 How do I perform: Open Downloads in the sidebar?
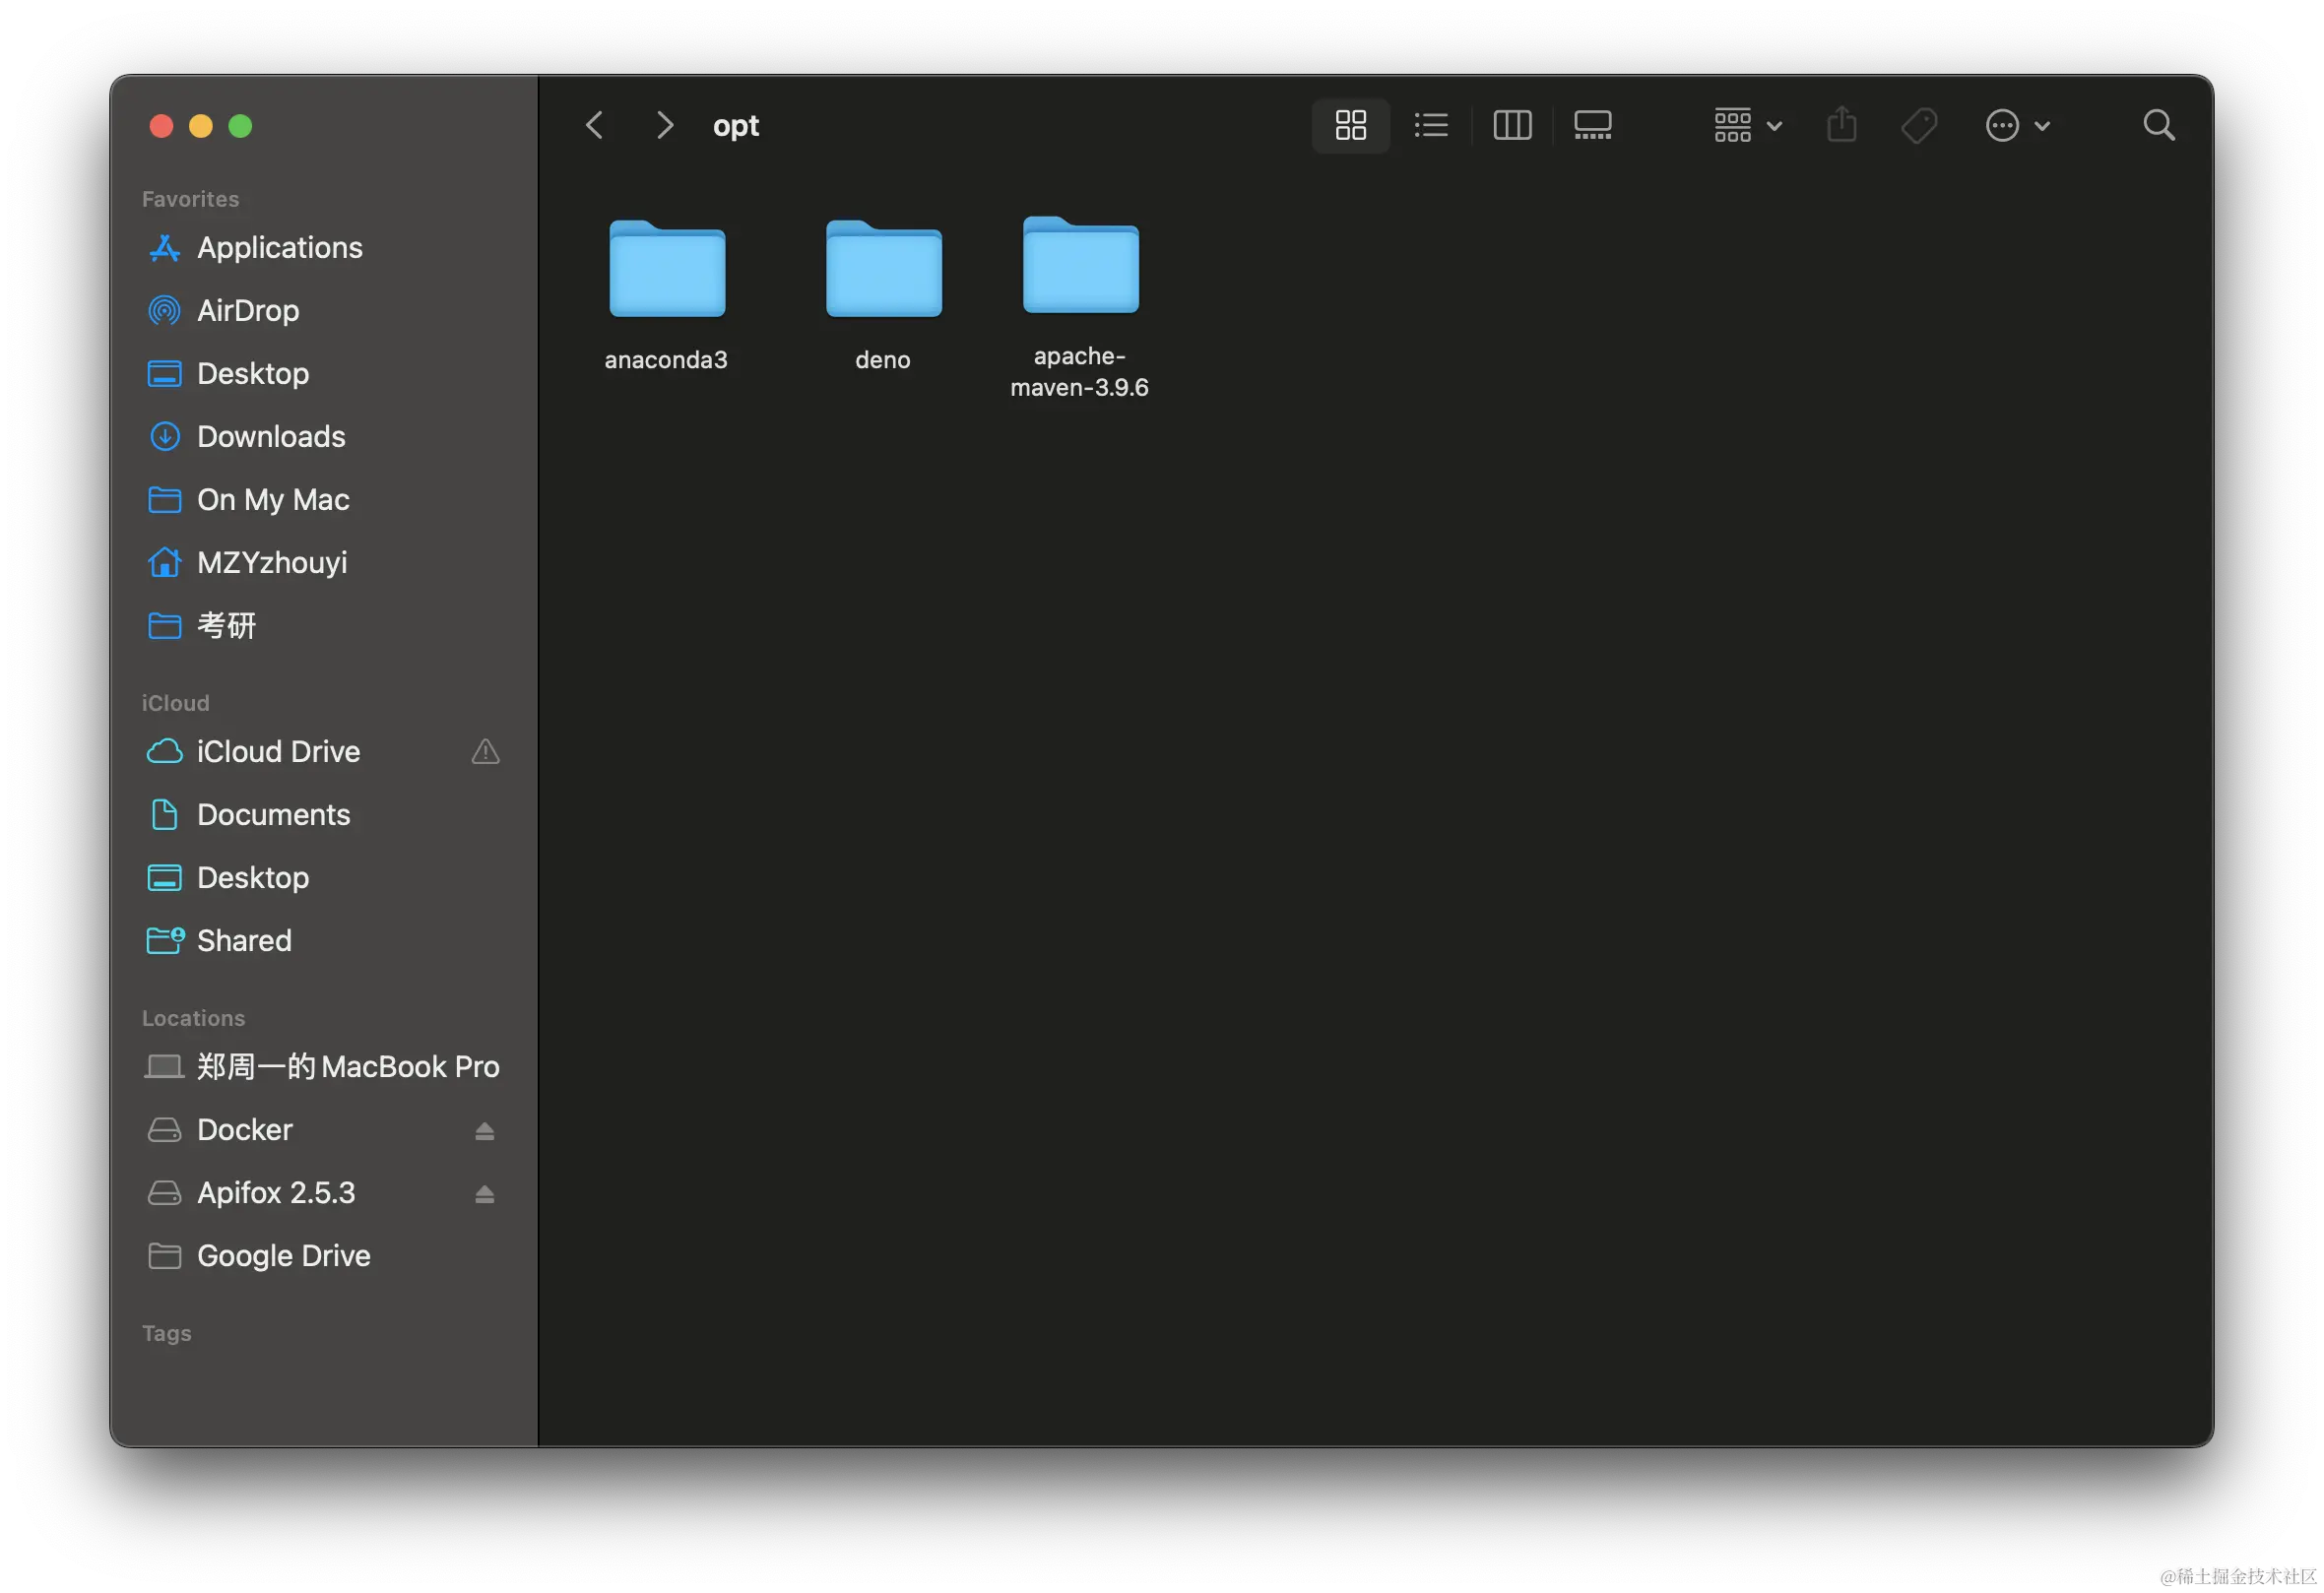[270, 436]
